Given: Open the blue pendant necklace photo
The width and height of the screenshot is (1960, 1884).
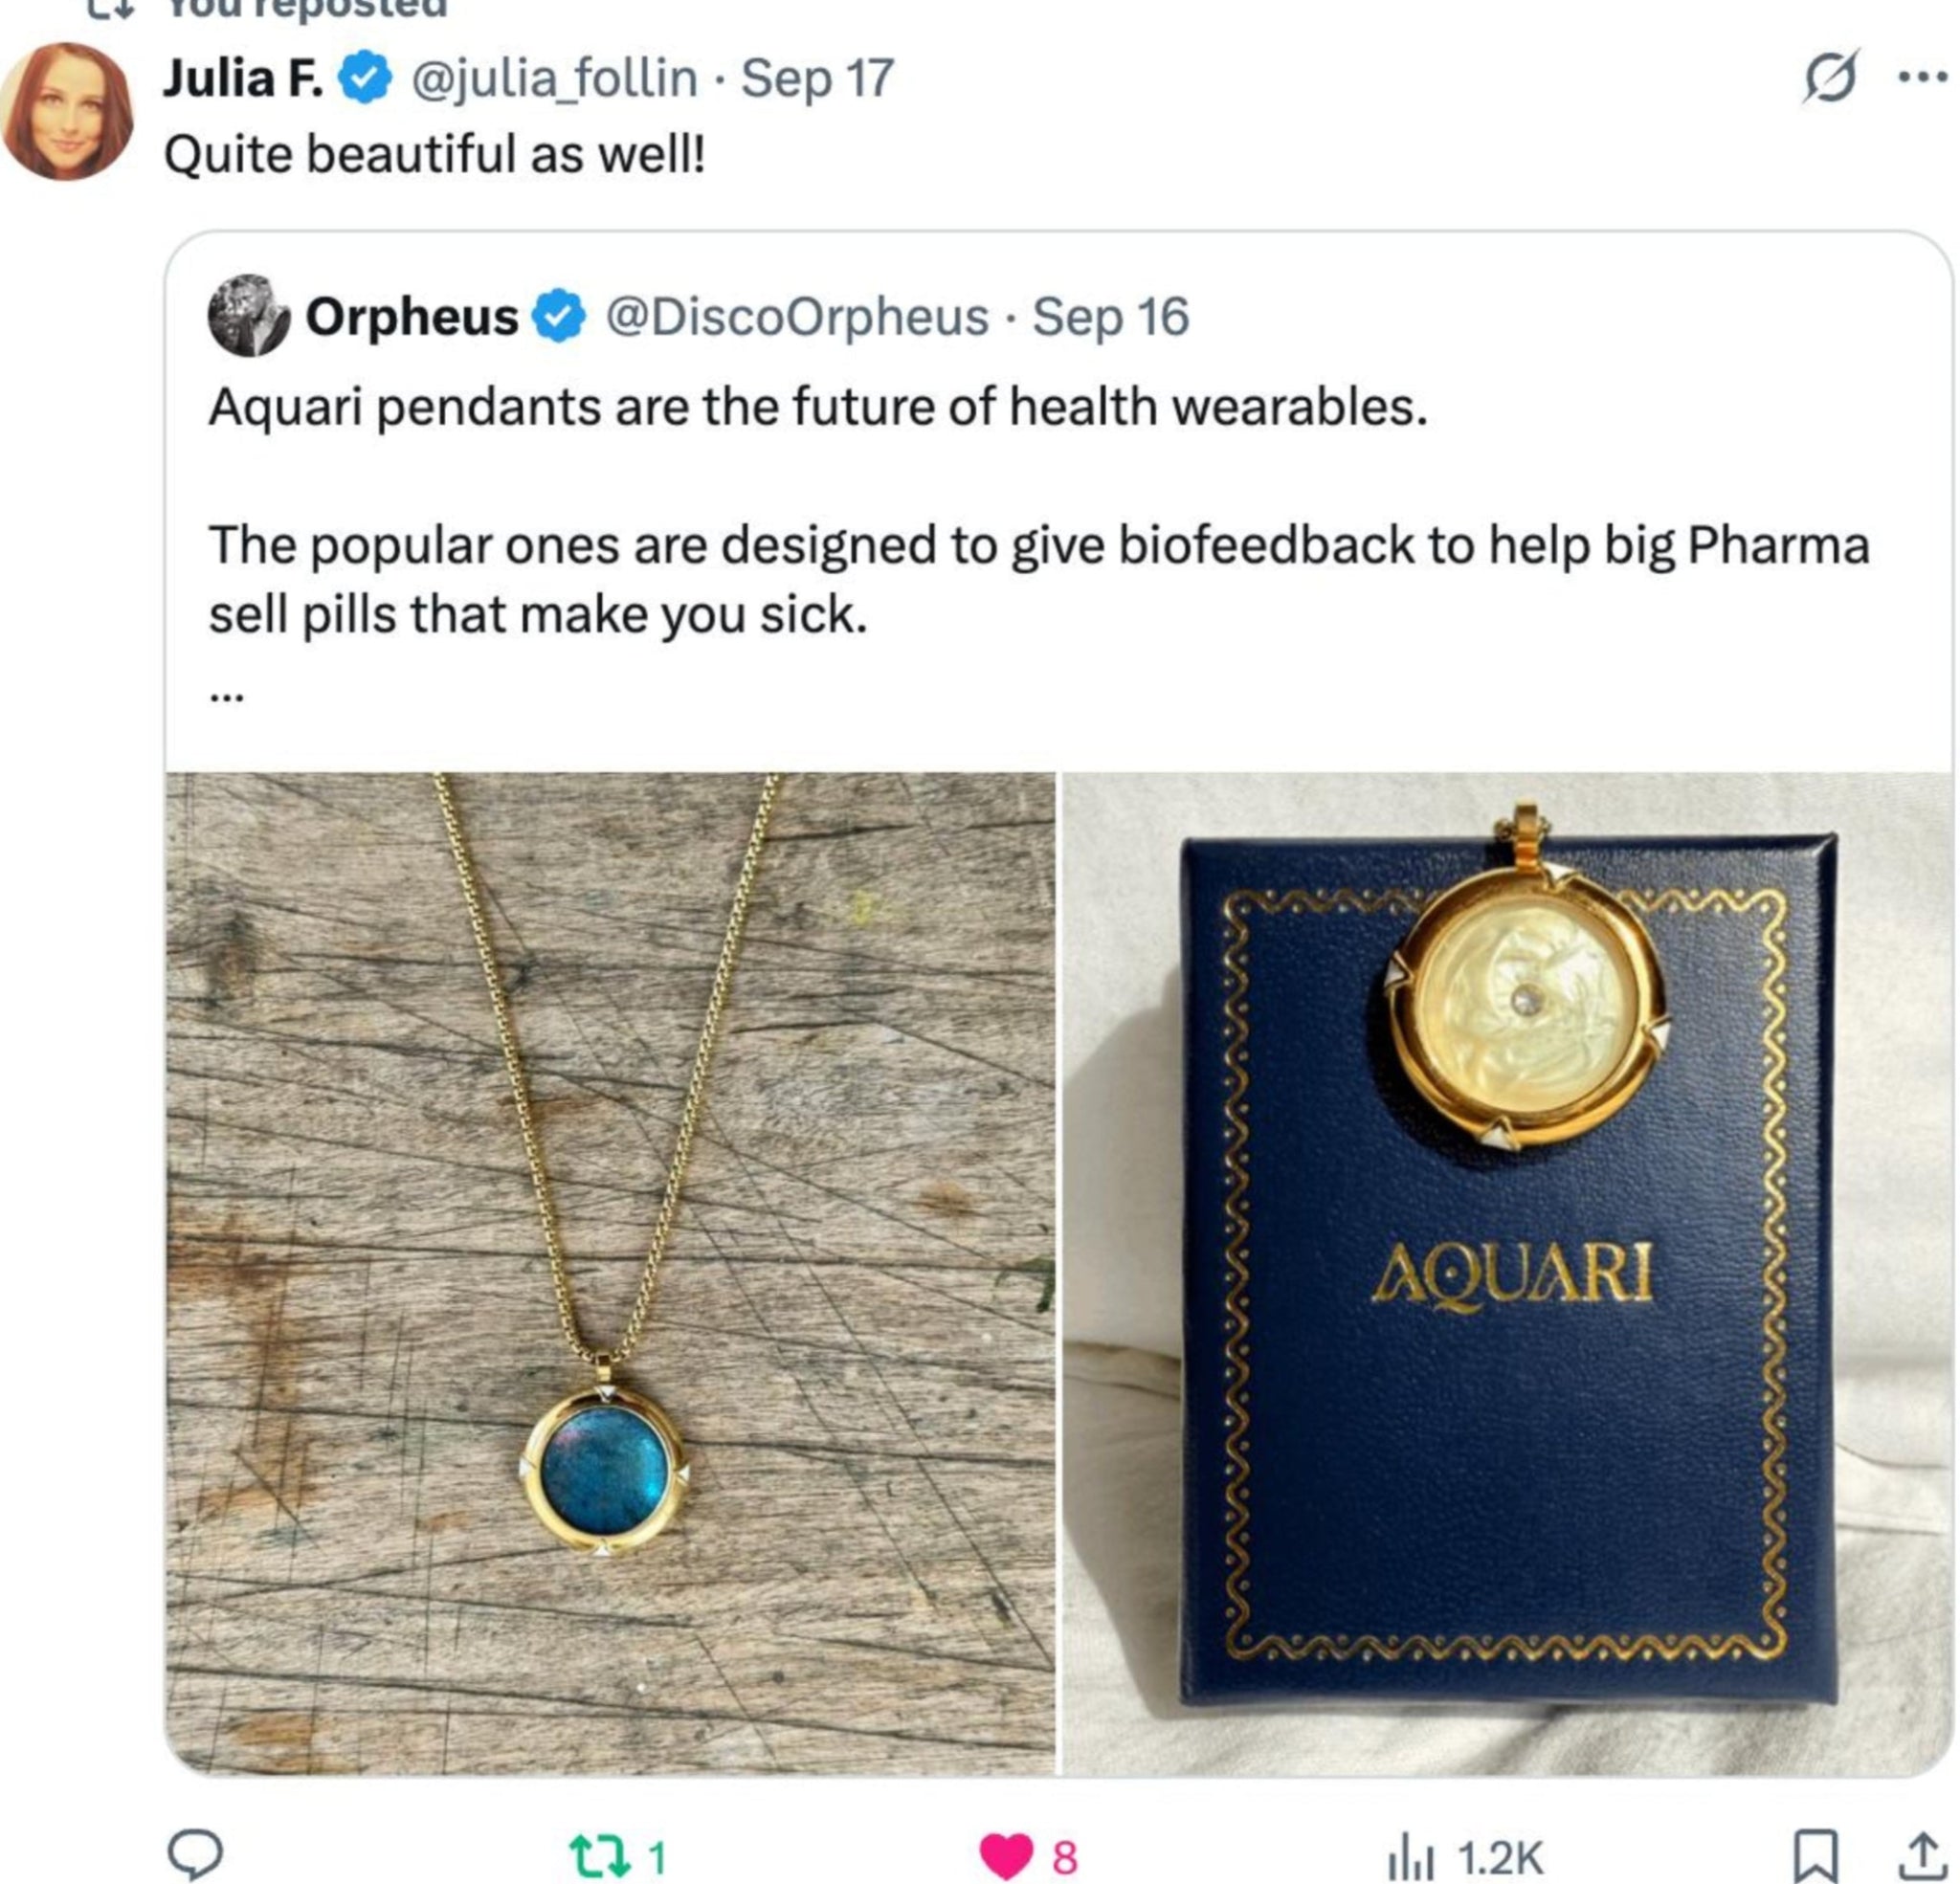Looking at the screenshot, I should pos(610,1274).
